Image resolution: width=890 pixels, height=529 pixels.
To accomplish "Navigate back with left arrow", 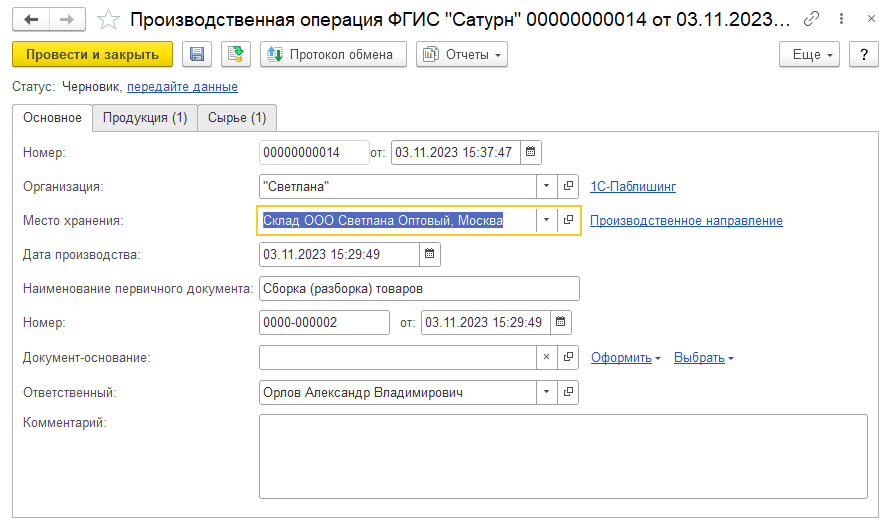I will point(31,19).
